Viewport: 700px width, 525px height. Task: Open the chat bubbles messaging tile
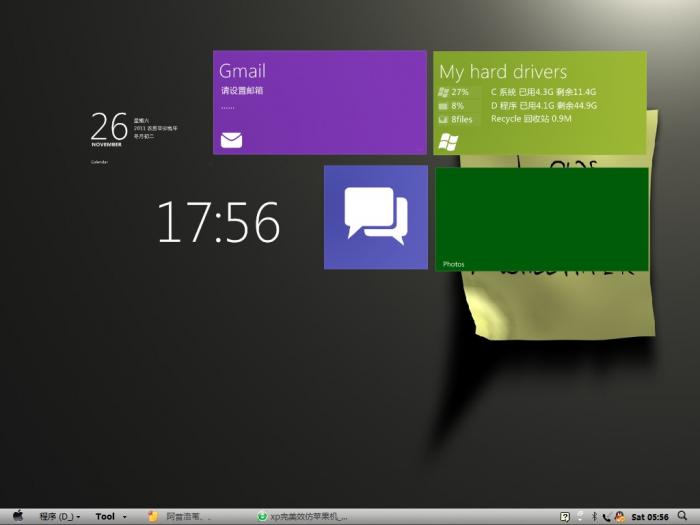click(x=376, y=217)
